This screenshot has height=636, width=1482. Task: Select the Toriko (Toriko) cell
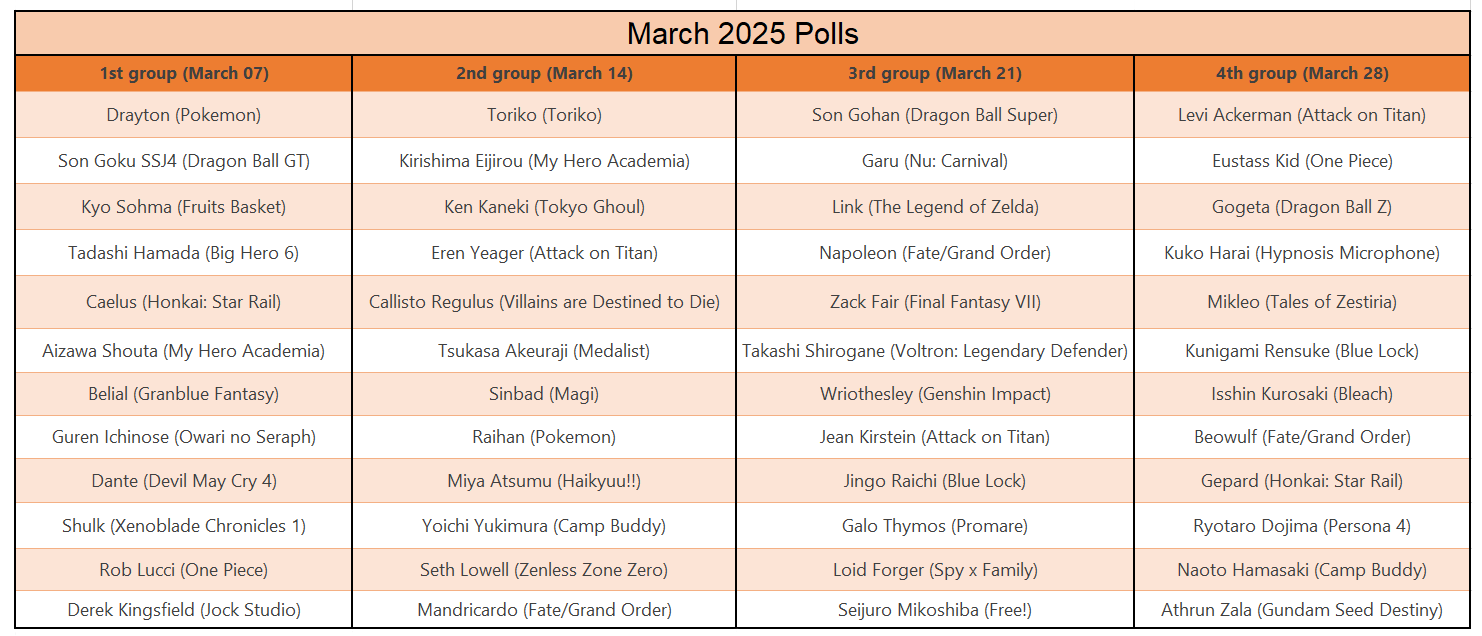(544, 115)
